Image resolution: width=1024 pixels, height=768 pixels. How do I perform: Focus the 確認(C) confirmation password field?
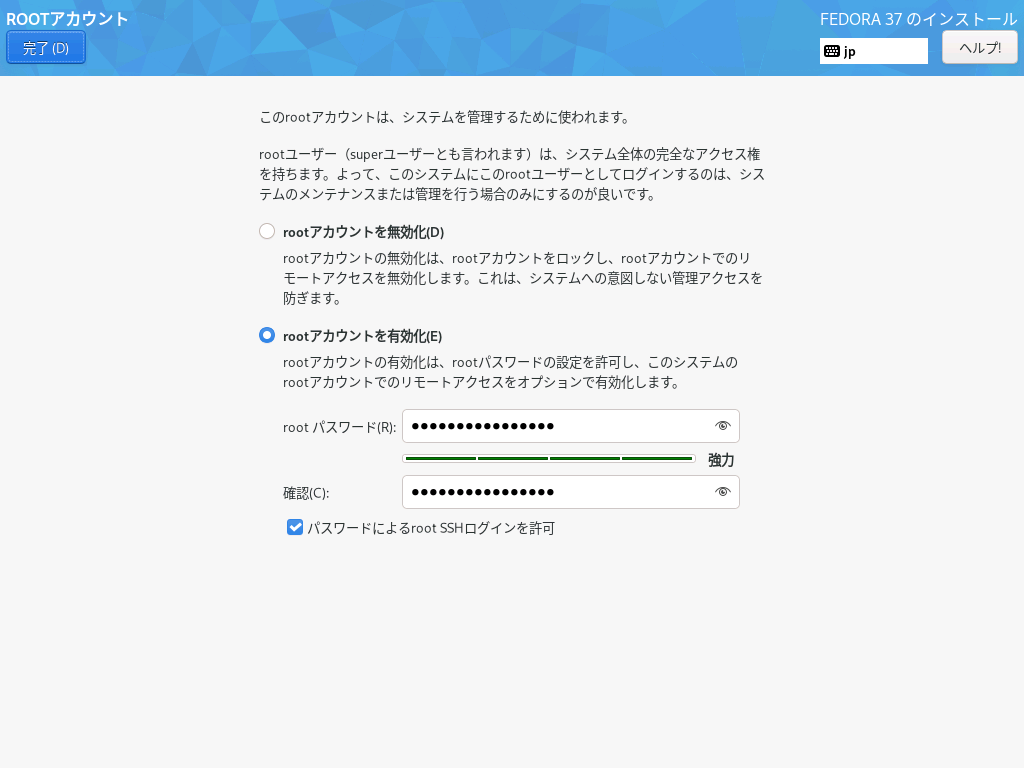coord(571,492)
